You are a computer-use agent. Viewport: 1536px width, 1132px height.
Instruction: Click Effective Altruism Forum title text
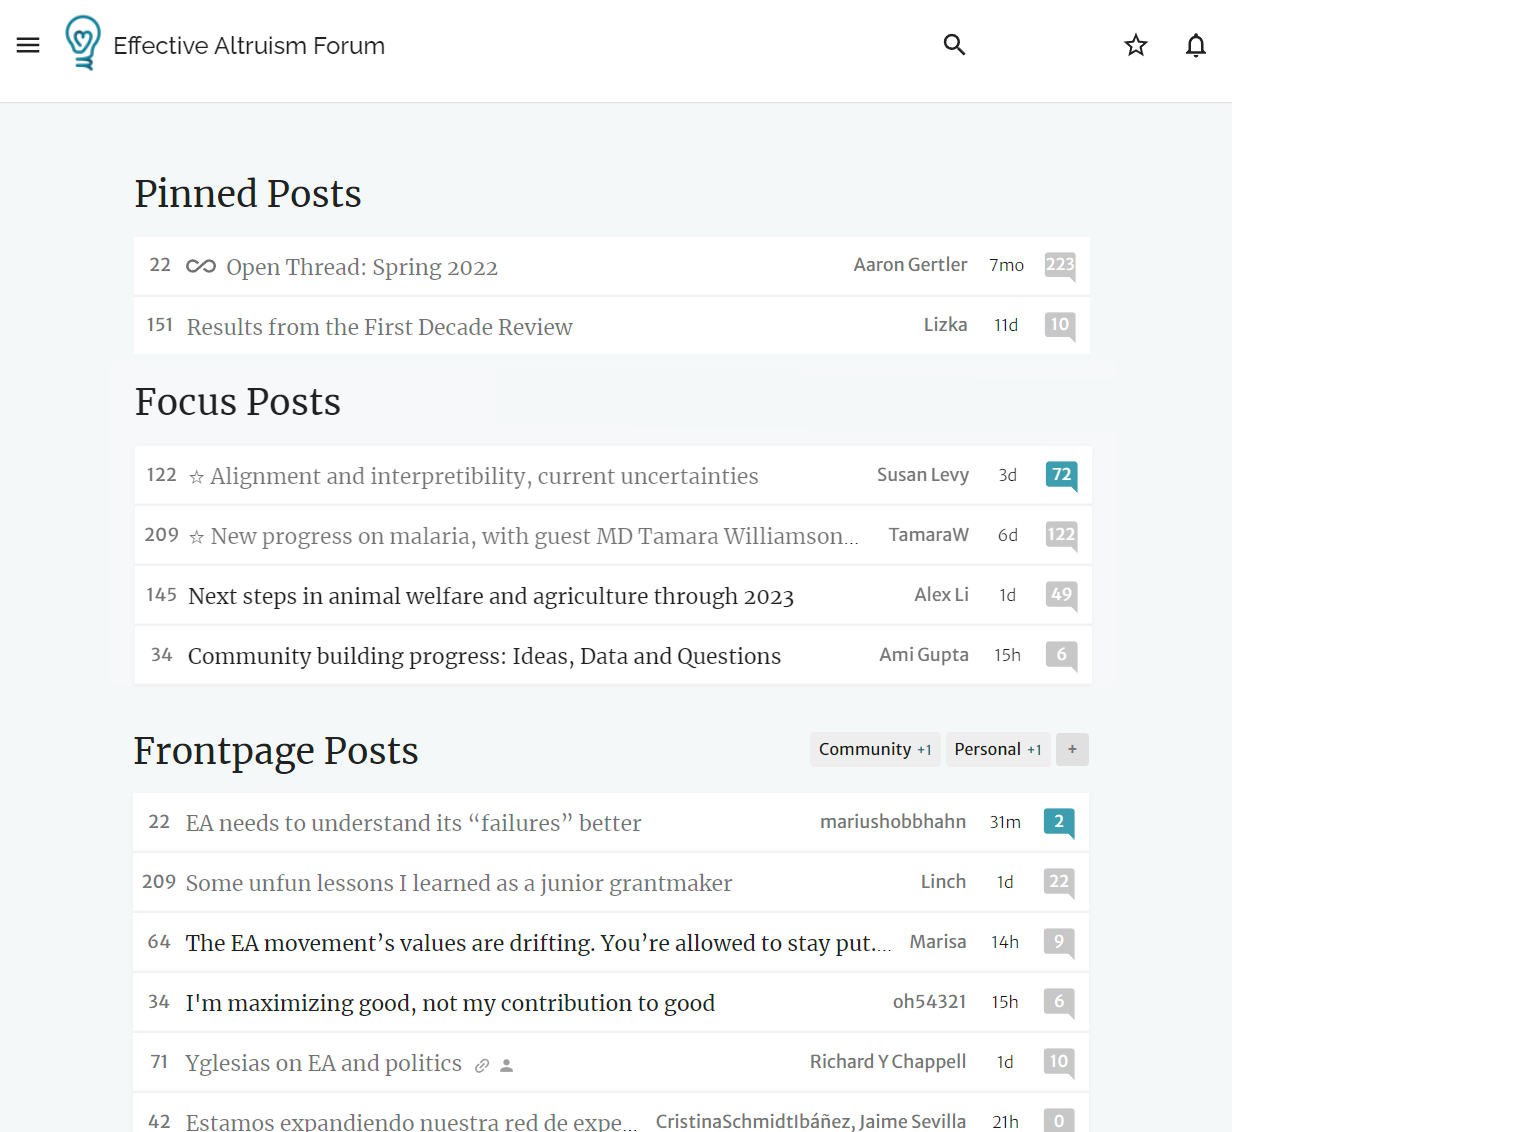(249, 46)
